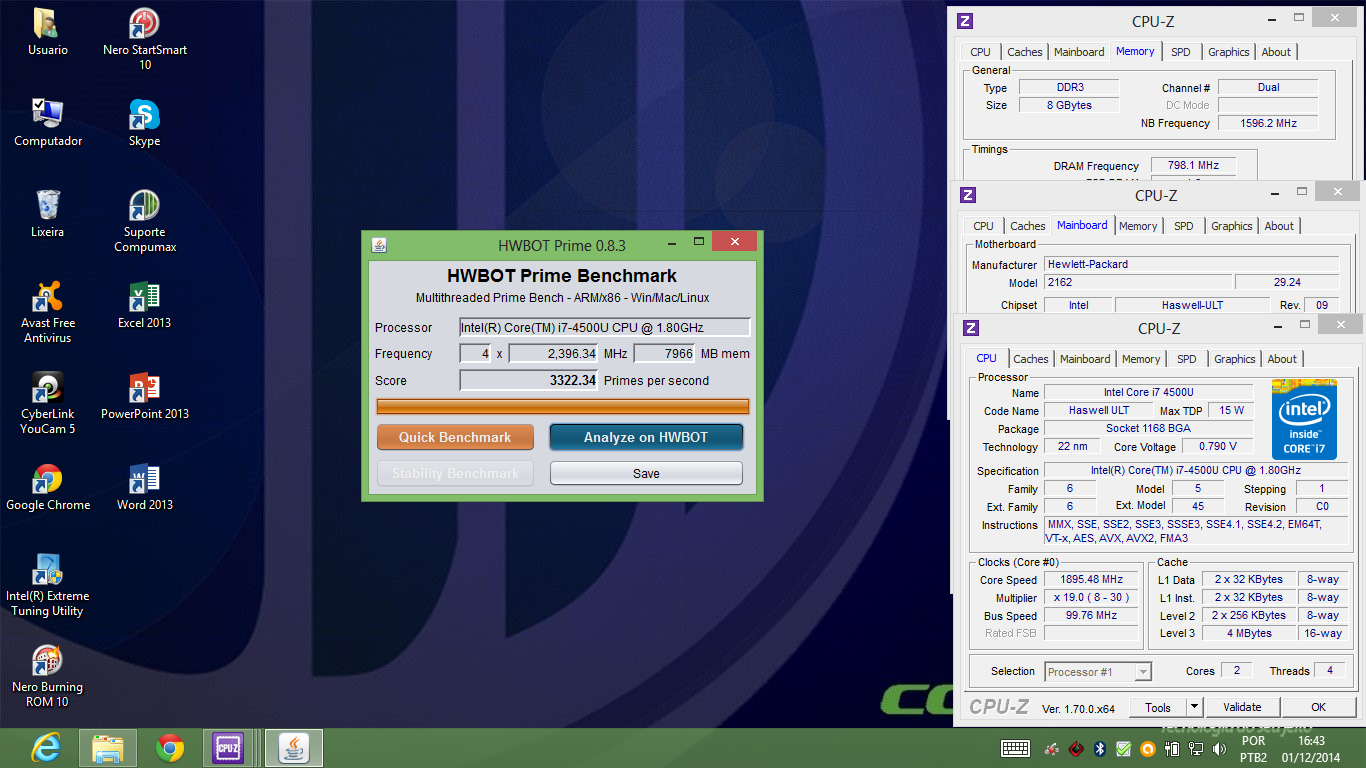
Task: Select CPU tab in front CPU-Z window
Action: tap(987, 358)
